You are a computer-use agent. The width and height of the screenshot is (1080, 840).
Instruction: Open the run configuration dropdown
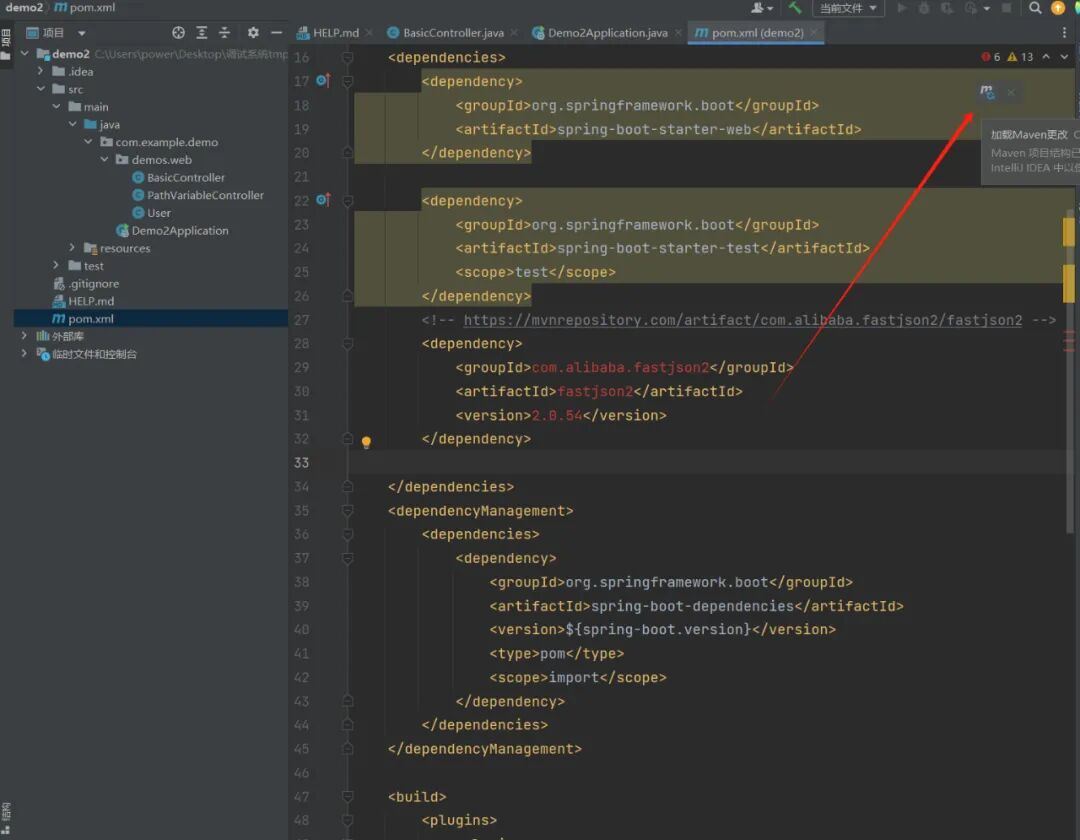tap(847, 8)
